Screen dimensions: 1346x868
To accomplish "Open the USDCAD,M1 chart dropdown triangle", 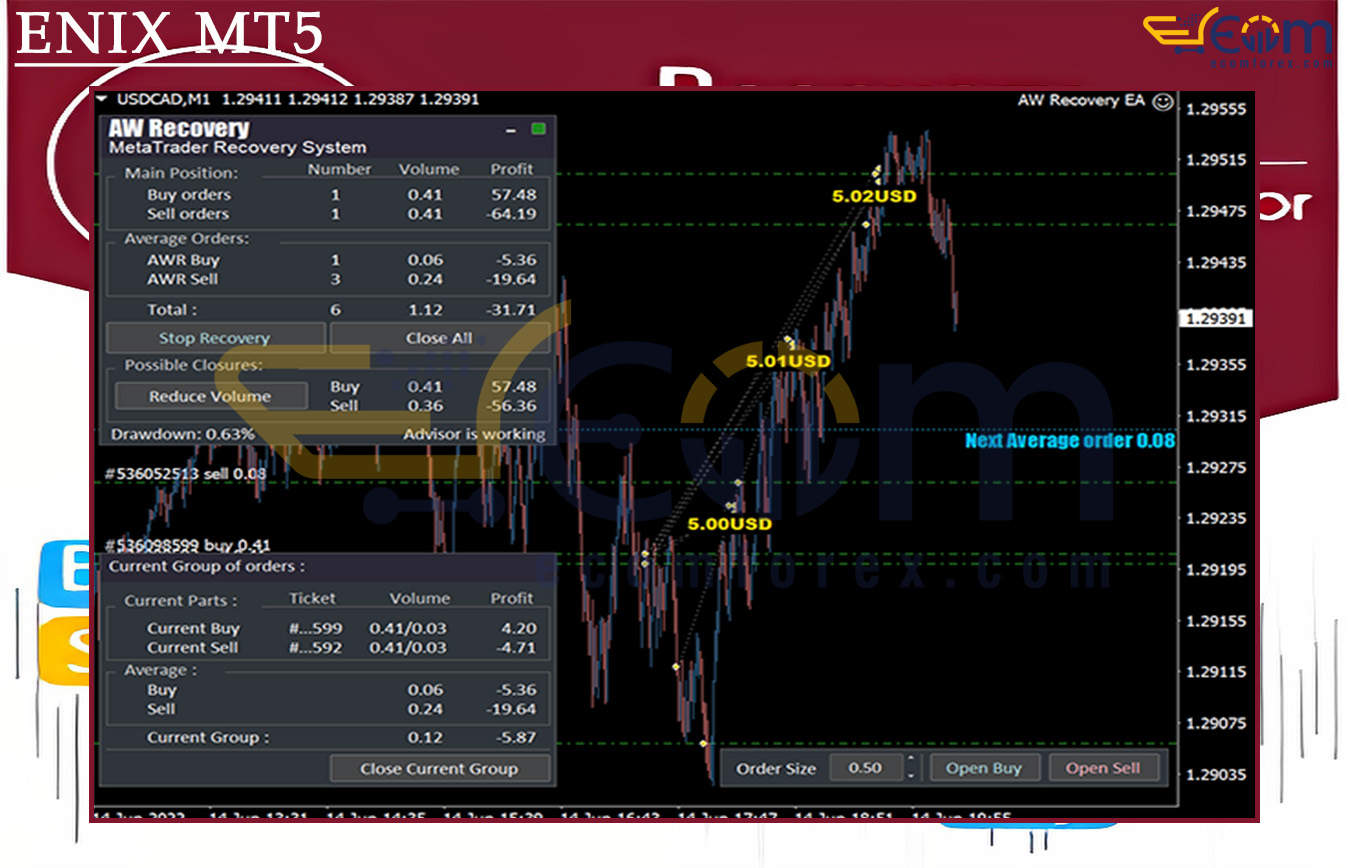I will (x=102, y=100).
